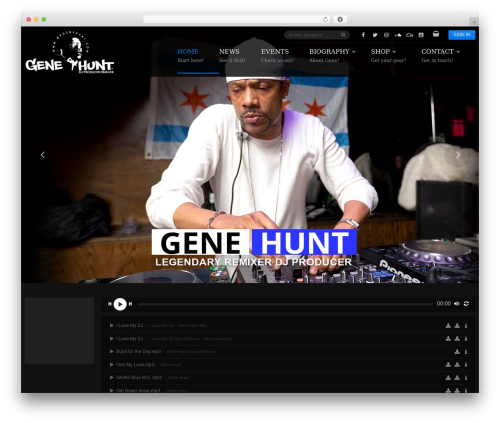Open the Twitter social icon

click(375, 35)
